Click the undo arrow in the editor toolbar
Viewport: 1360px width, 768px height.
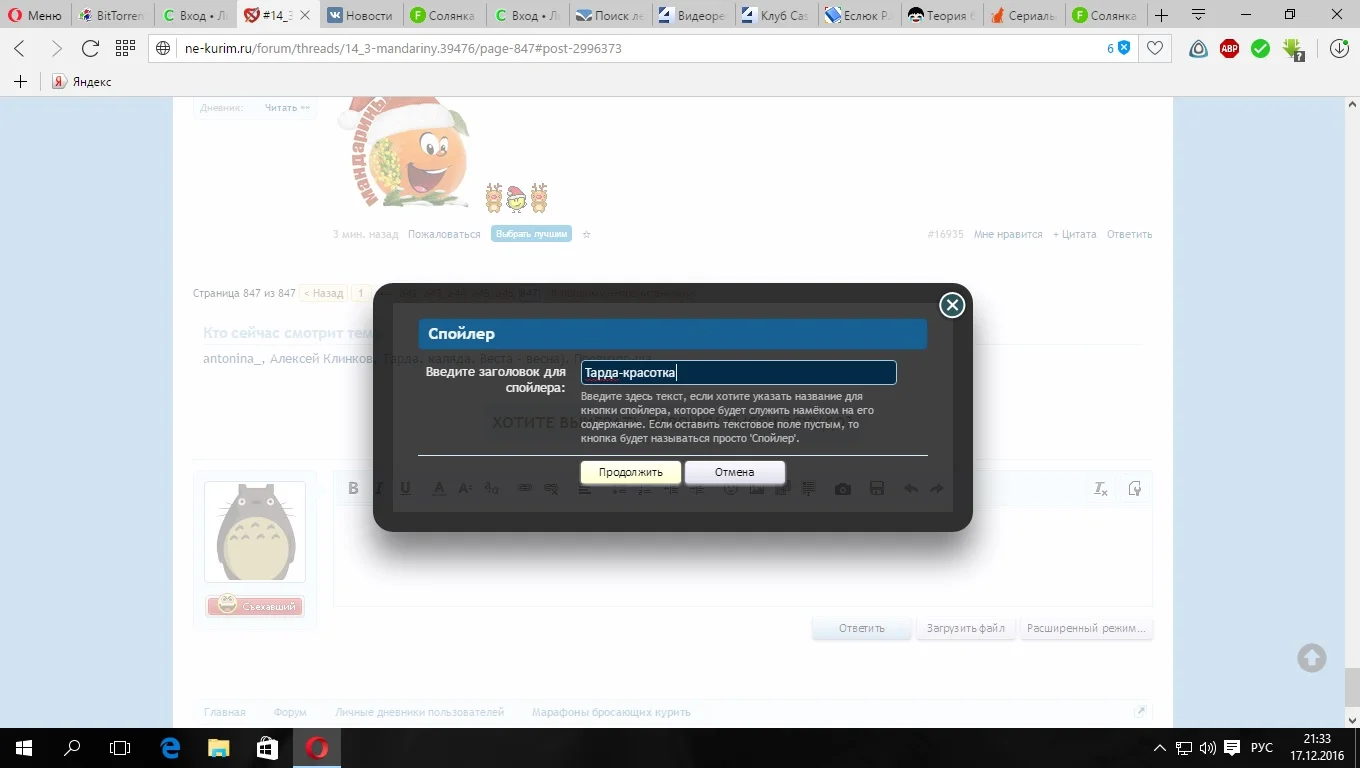click(x=910, y=488)
